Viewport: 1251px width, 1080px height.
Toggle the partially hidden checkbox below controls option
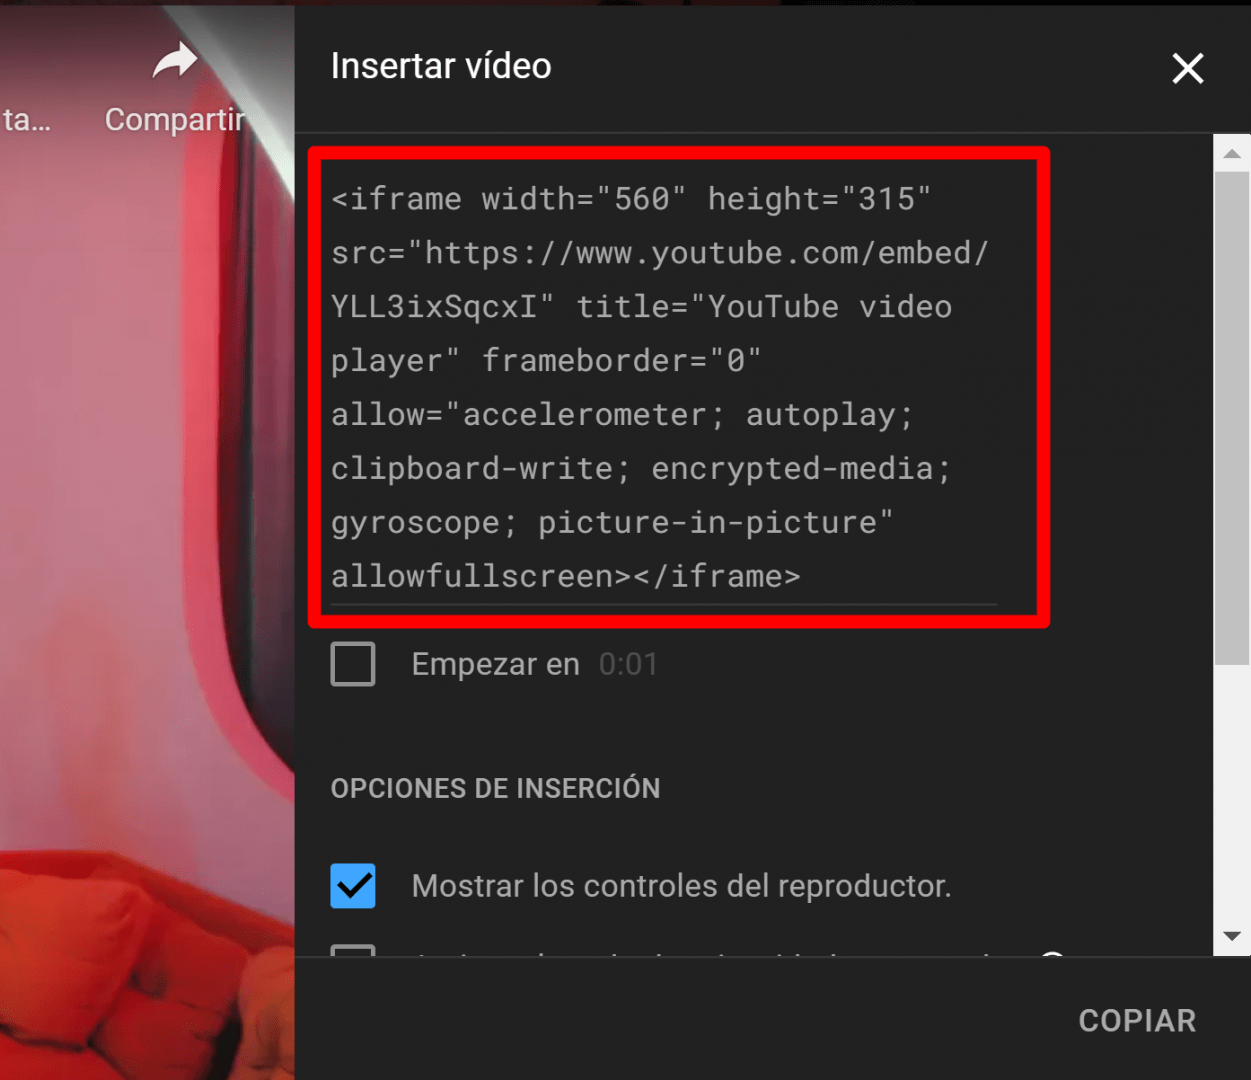point(353,950)
